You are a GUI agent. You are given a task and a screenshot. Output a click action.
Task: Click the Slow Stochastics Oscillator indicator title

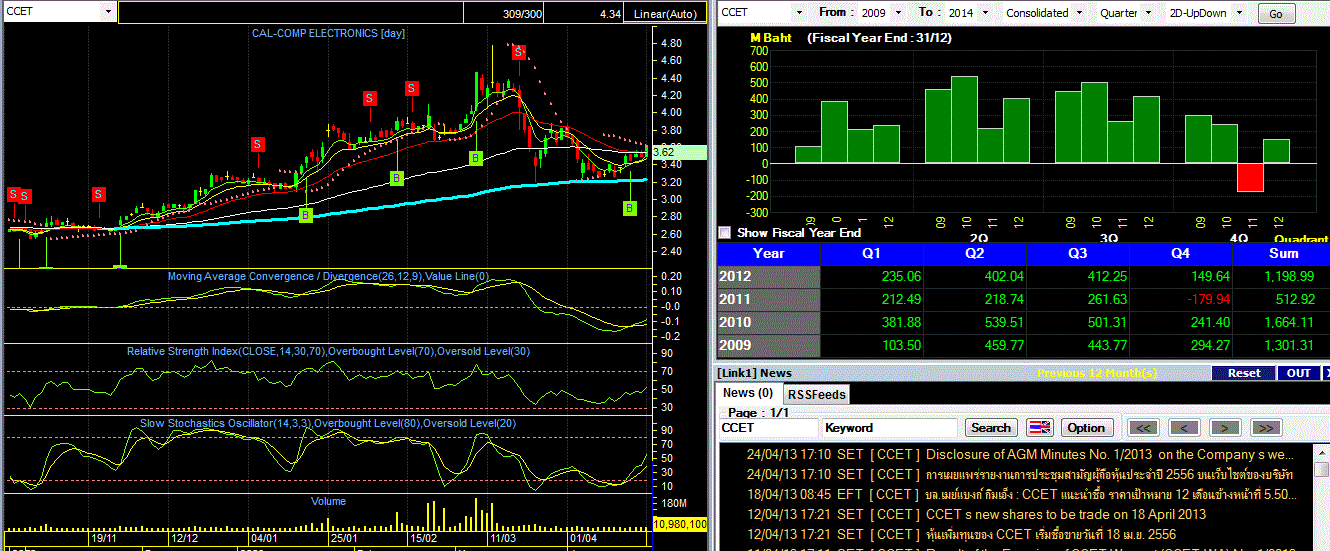click(x=327, y=424)
